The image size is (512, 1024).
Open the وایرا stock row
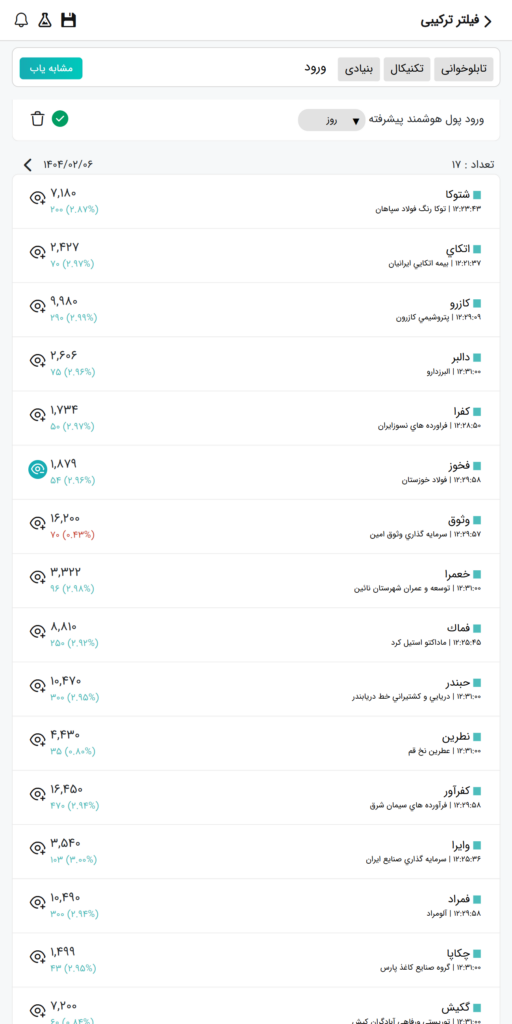[x=256, y=852]
